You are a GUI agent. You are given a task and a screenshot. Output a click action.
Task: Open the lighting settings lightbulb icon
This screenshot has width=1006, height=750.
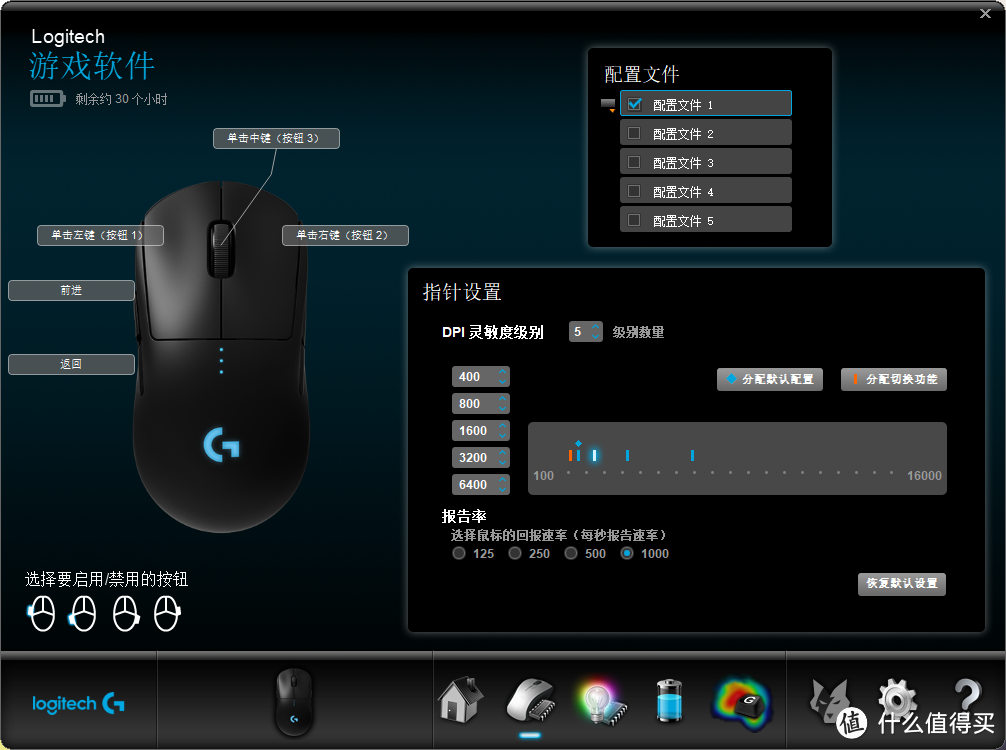tap(601, 702)
